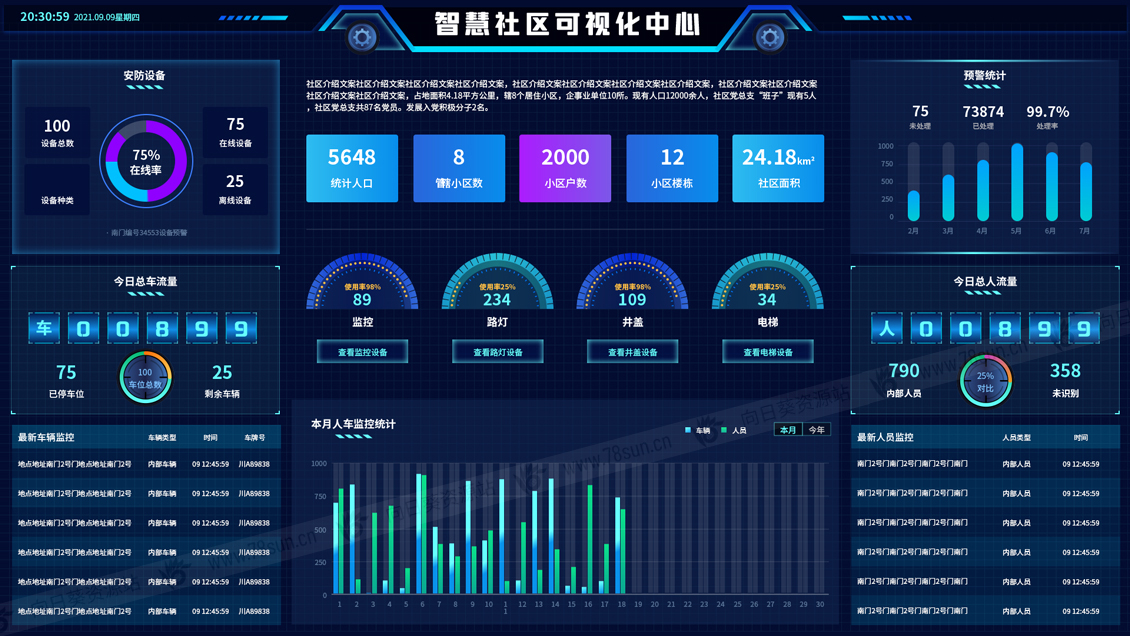This screenshot has height=636, width=1130.
Task: Switch to the 本月 tab
Action: (788, 430)
